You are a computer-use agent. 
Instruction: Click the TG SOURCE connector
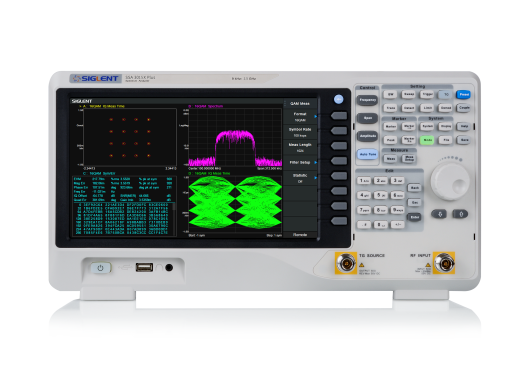point(346,263)
